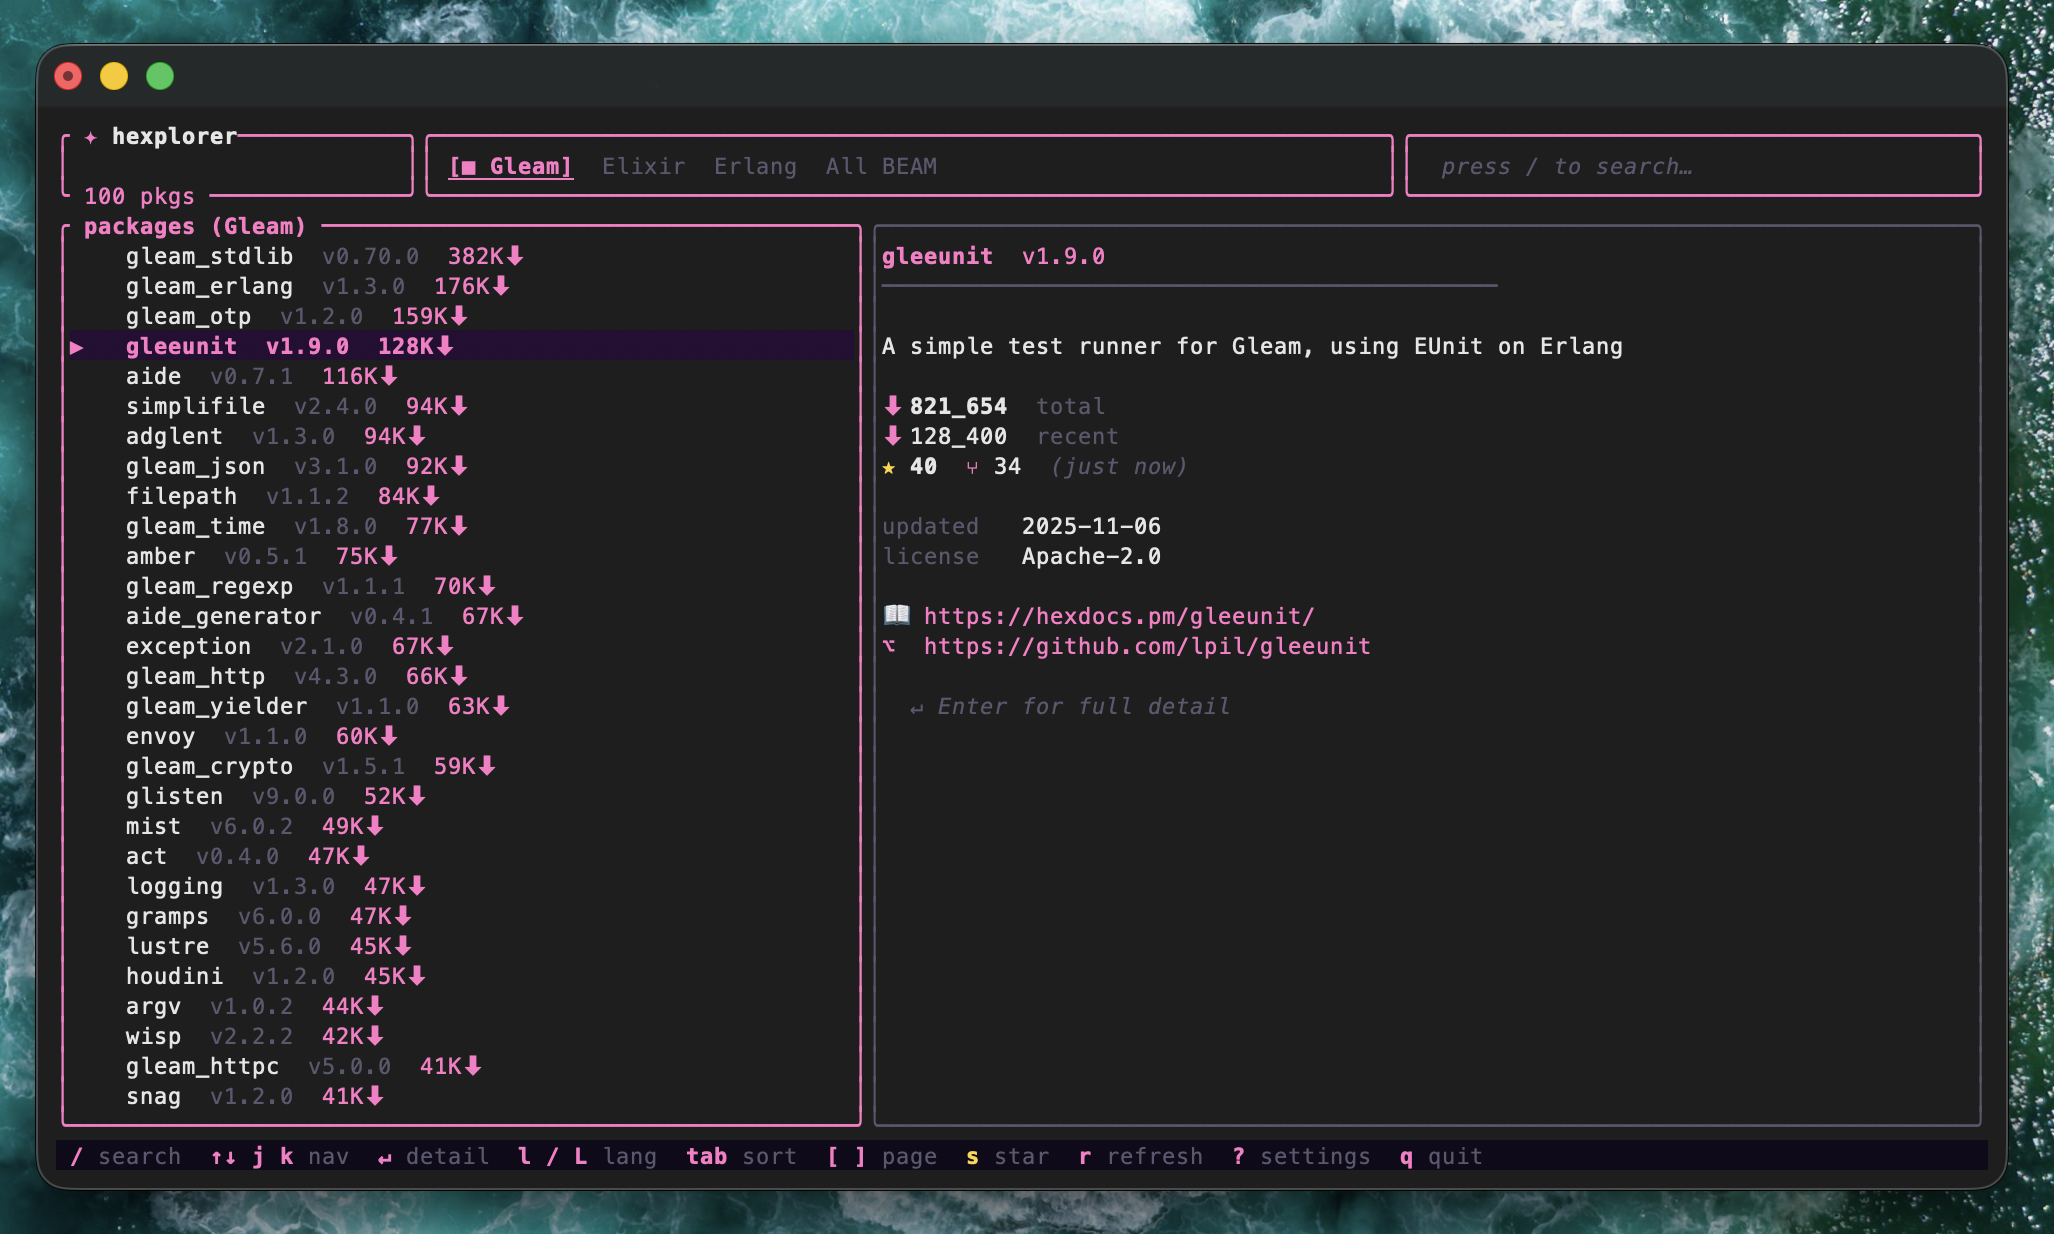Click the download arrow beside 128_400 recent
Screen dimensions: 2054x1234
point(892,436)
